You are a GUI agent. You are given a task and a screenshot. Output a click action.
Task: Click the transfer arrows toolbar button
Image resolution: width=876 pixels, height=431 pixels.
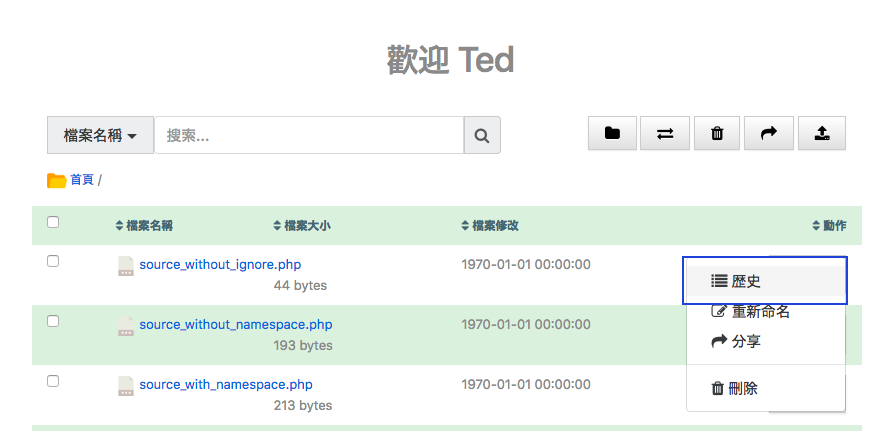click(x=665, y=133)
